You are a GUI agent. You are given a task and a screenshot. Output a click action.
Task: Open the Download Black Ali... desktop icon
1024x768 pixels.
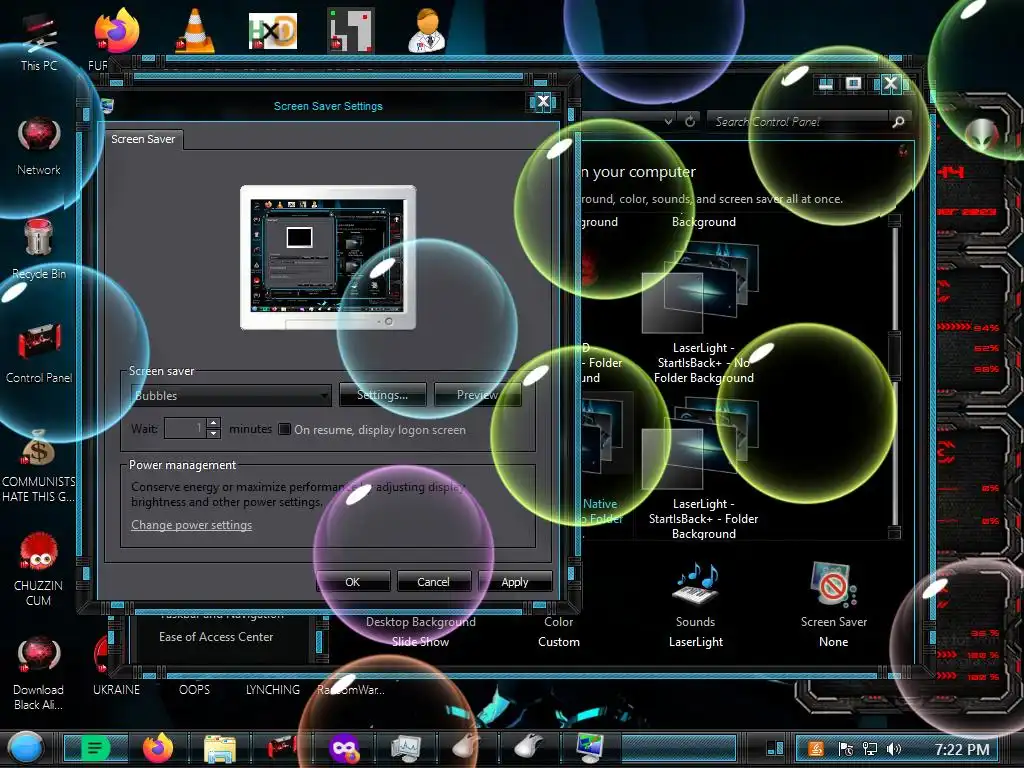[x=39, y=674]
